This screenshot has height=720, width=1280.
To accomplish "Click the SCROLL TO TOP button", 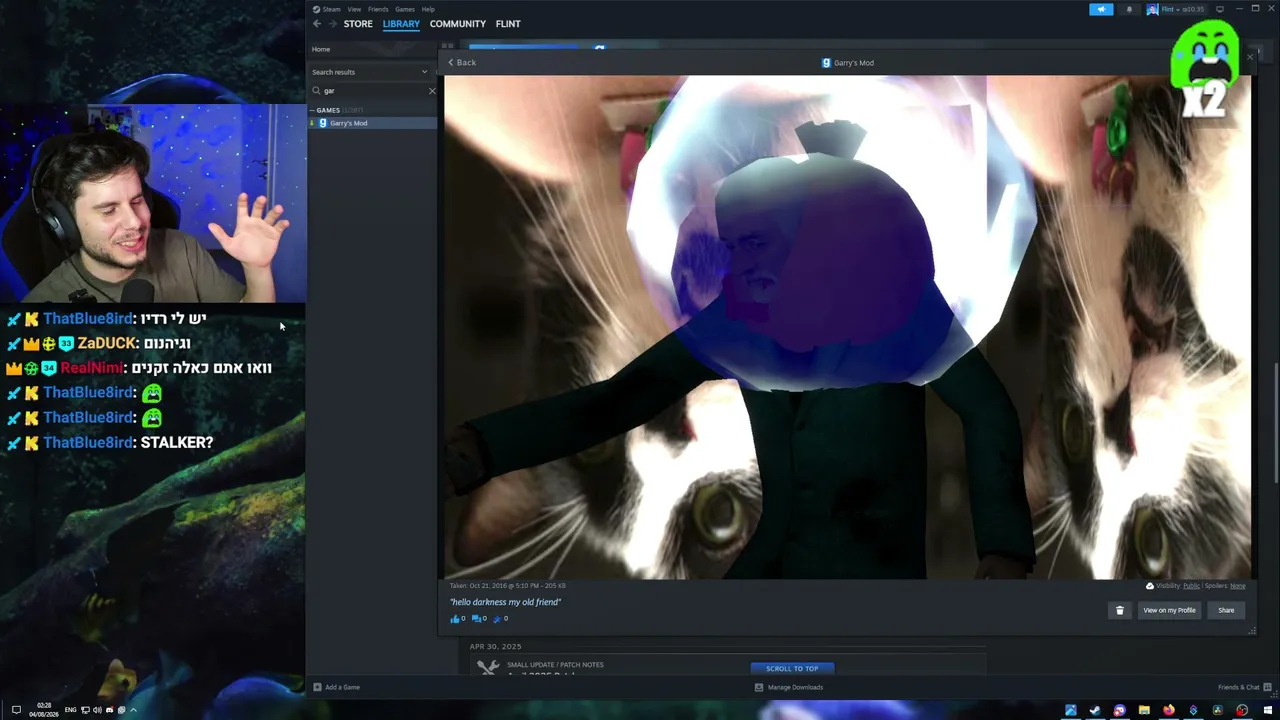I will click(x=792, y=668).
